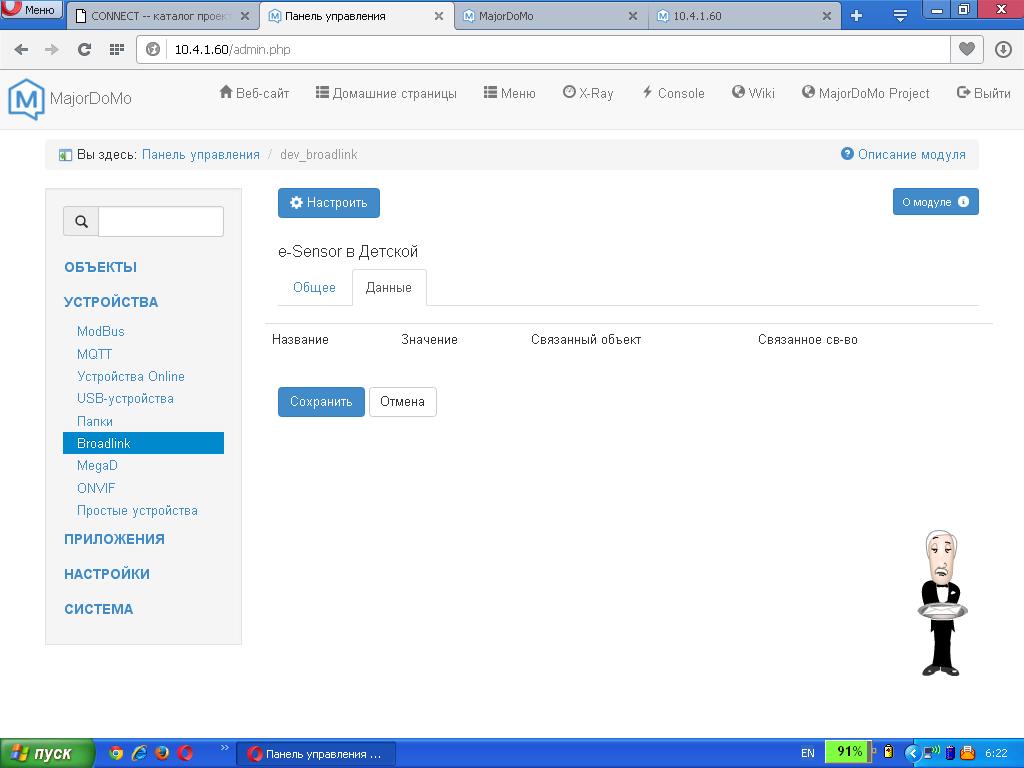1024x768 pixels.
Task: Select the Данные tab
Action: pyautogui.click(x=389, y=287)
